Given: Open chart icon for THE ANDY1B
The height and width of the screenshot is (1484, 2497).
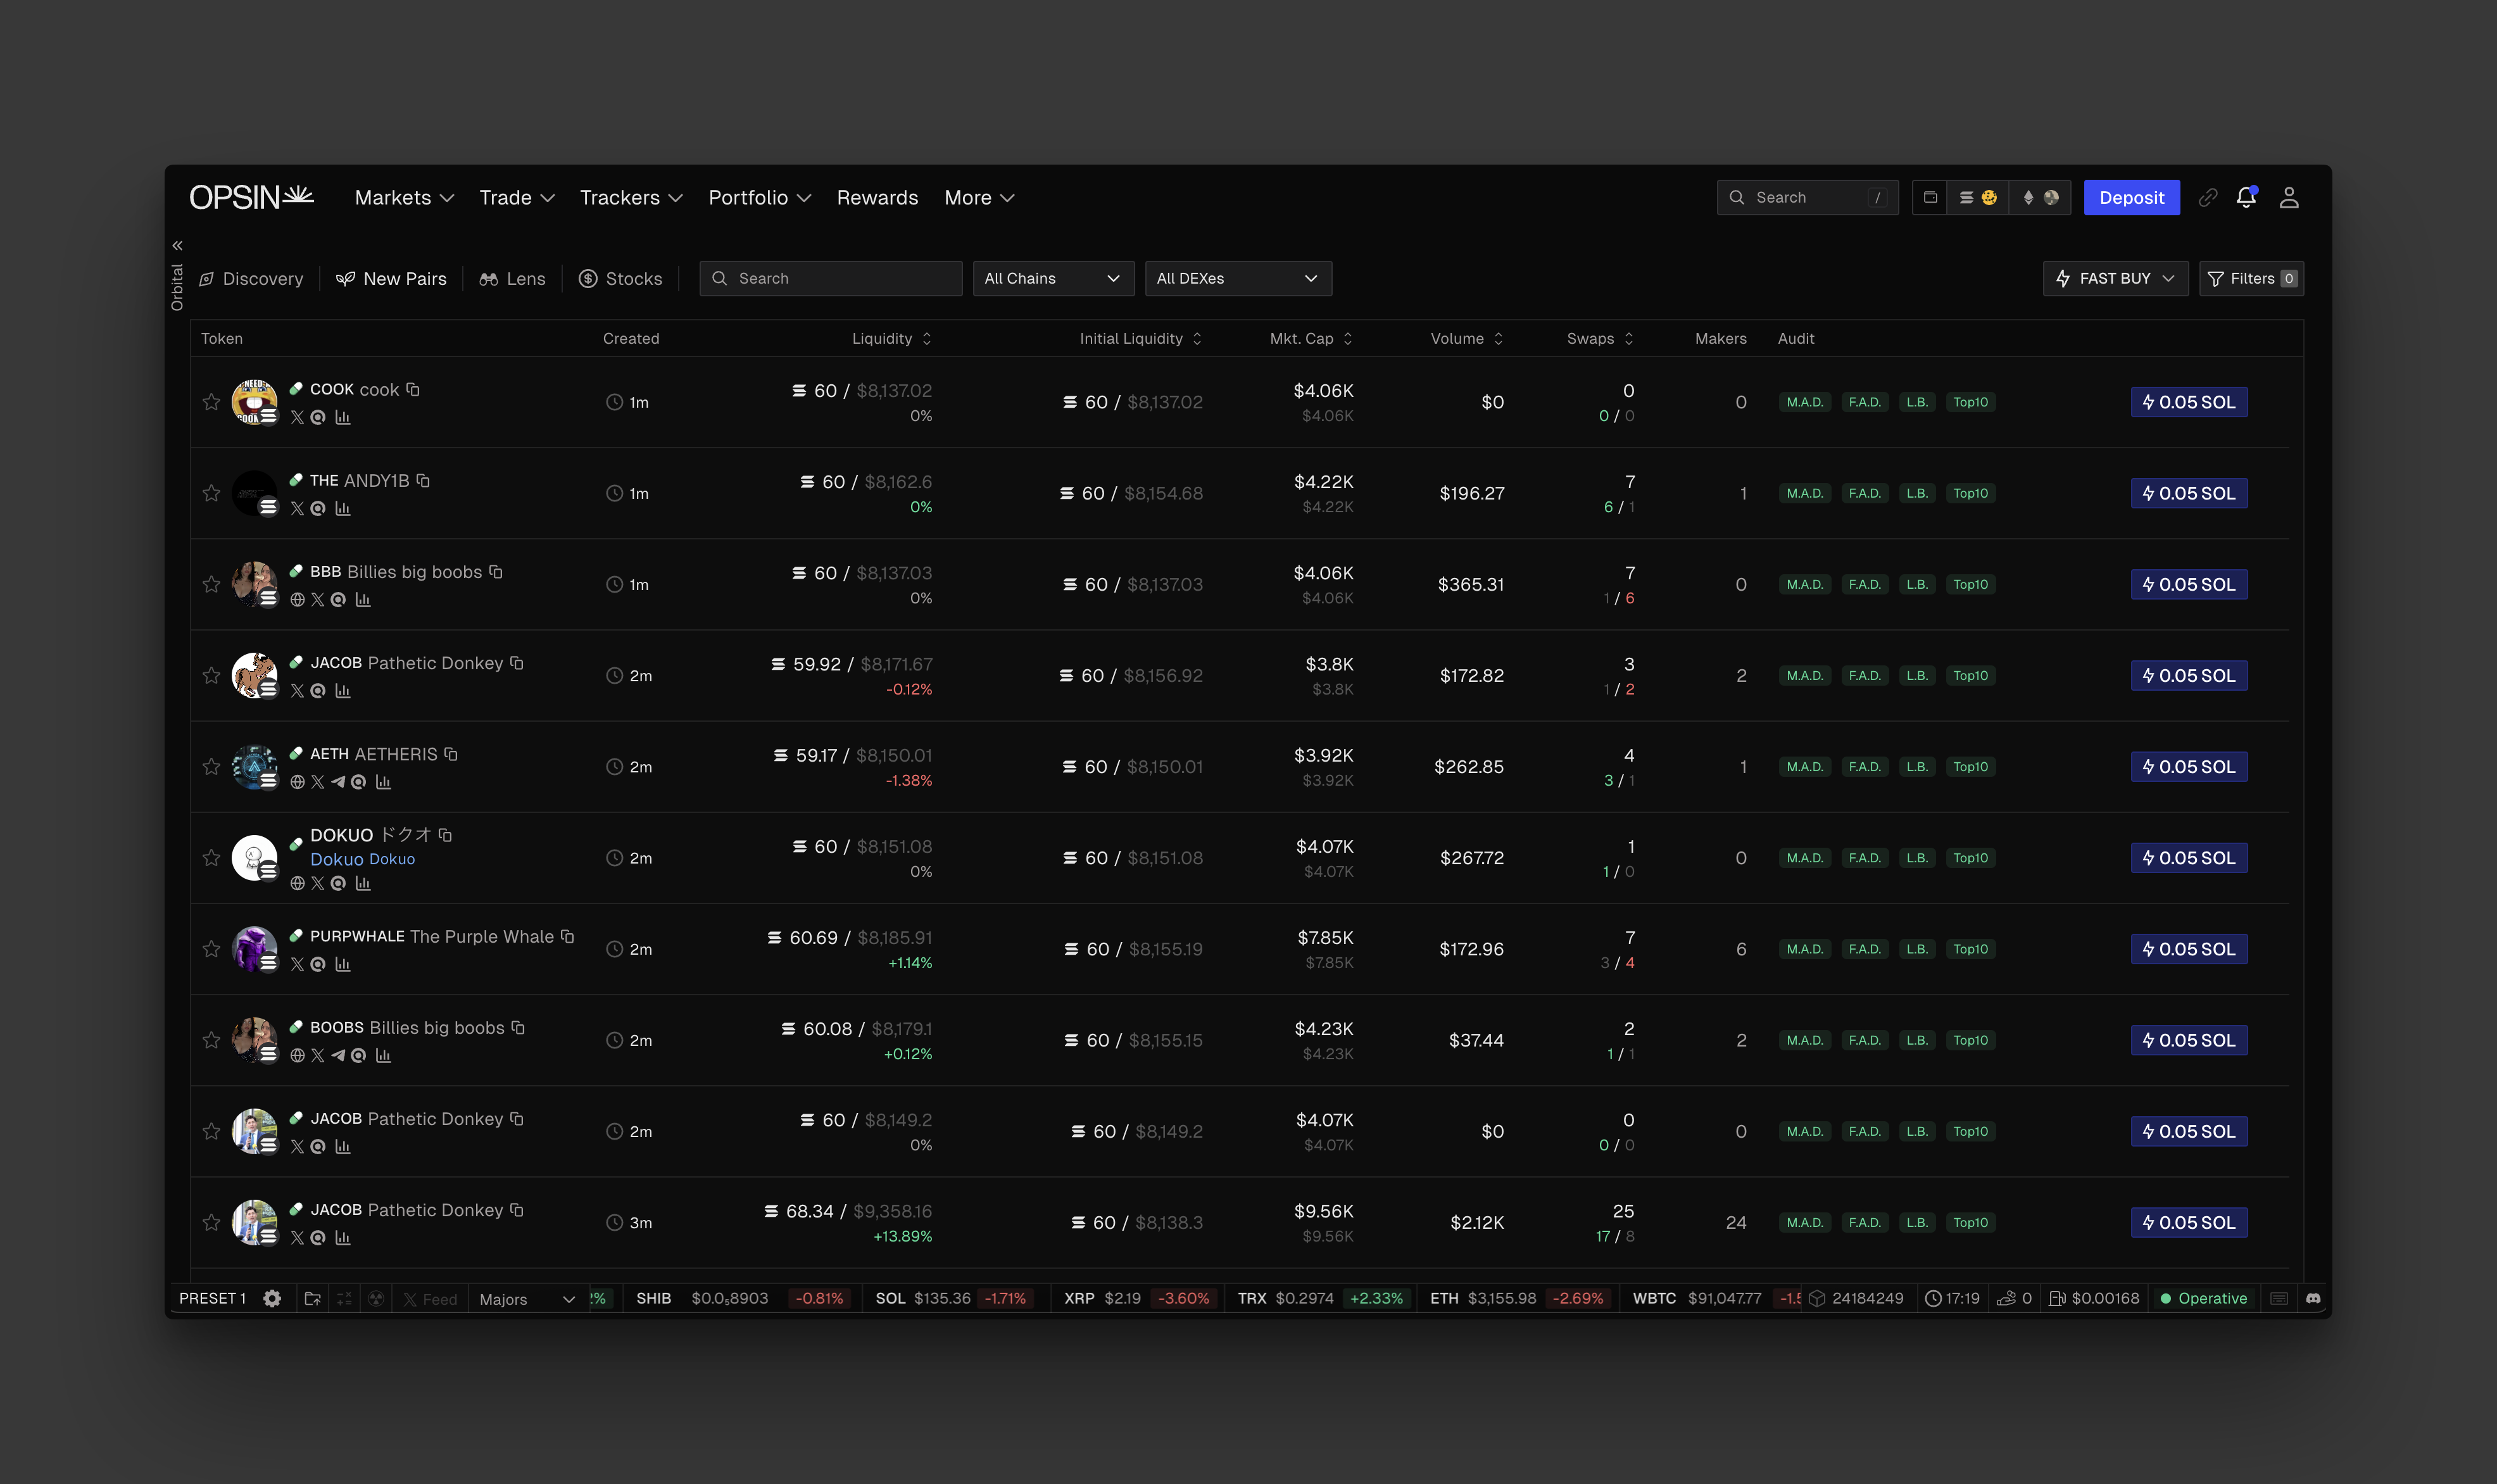Looking at the screenshot, I should (343, 508).
